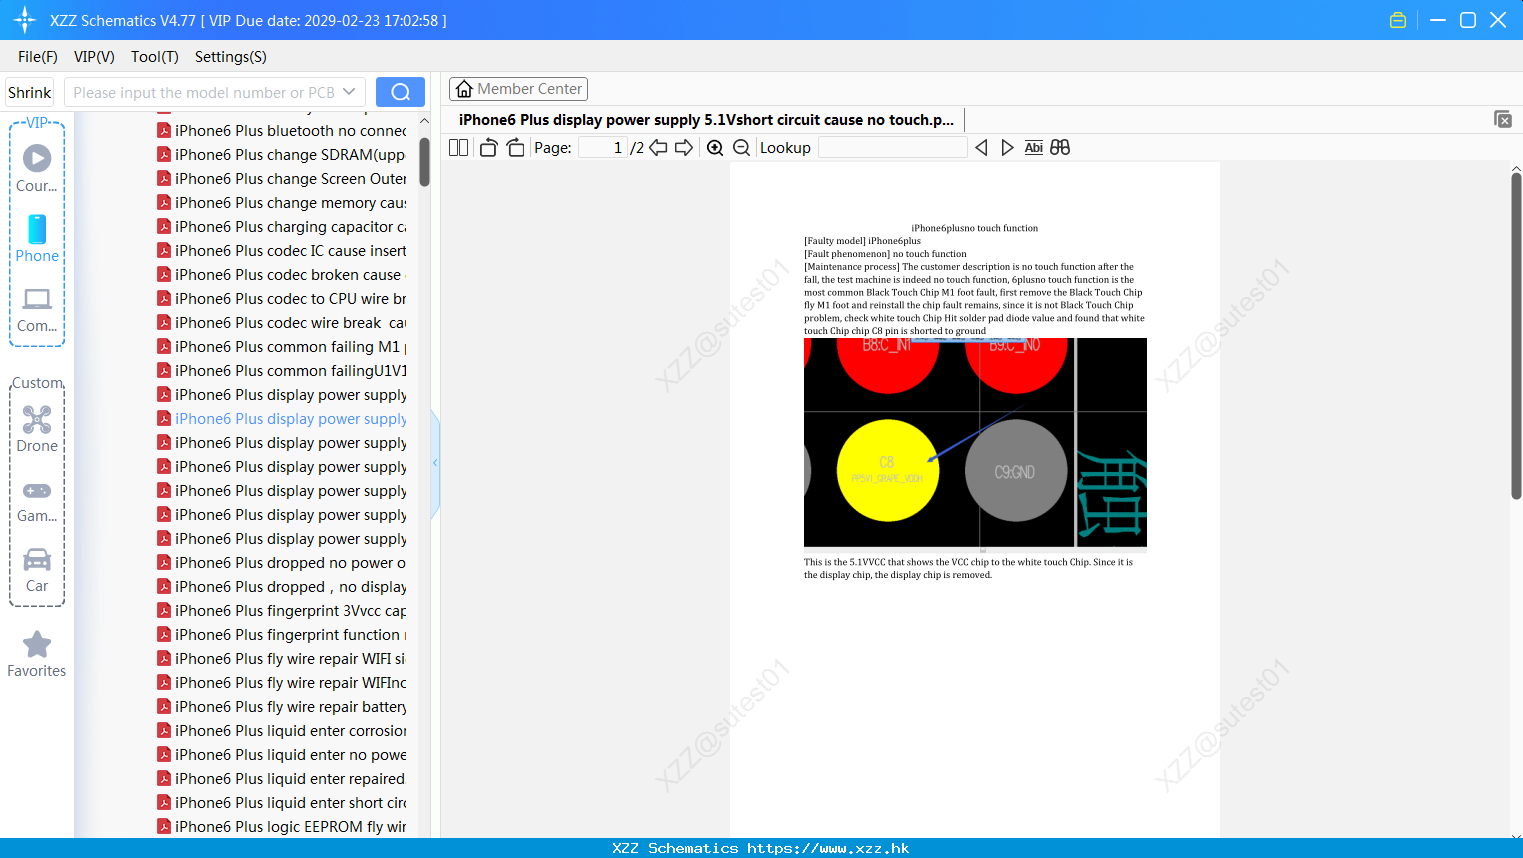This screenshot has height=858, width=1523.
Task: Open 'iPhone6 Plus liquid enter repaired' file
Action: point(282,779)
